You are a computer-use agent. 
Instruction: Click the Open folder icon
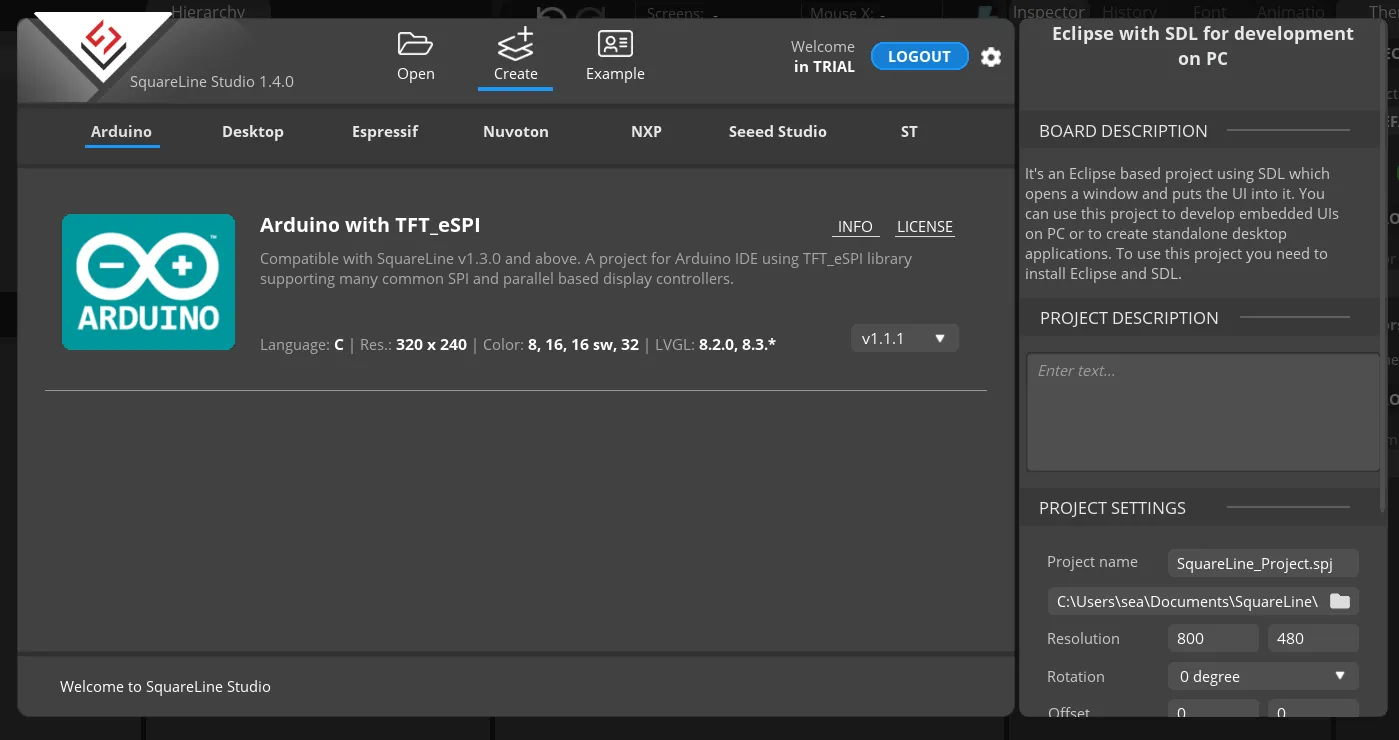point(415,44)
